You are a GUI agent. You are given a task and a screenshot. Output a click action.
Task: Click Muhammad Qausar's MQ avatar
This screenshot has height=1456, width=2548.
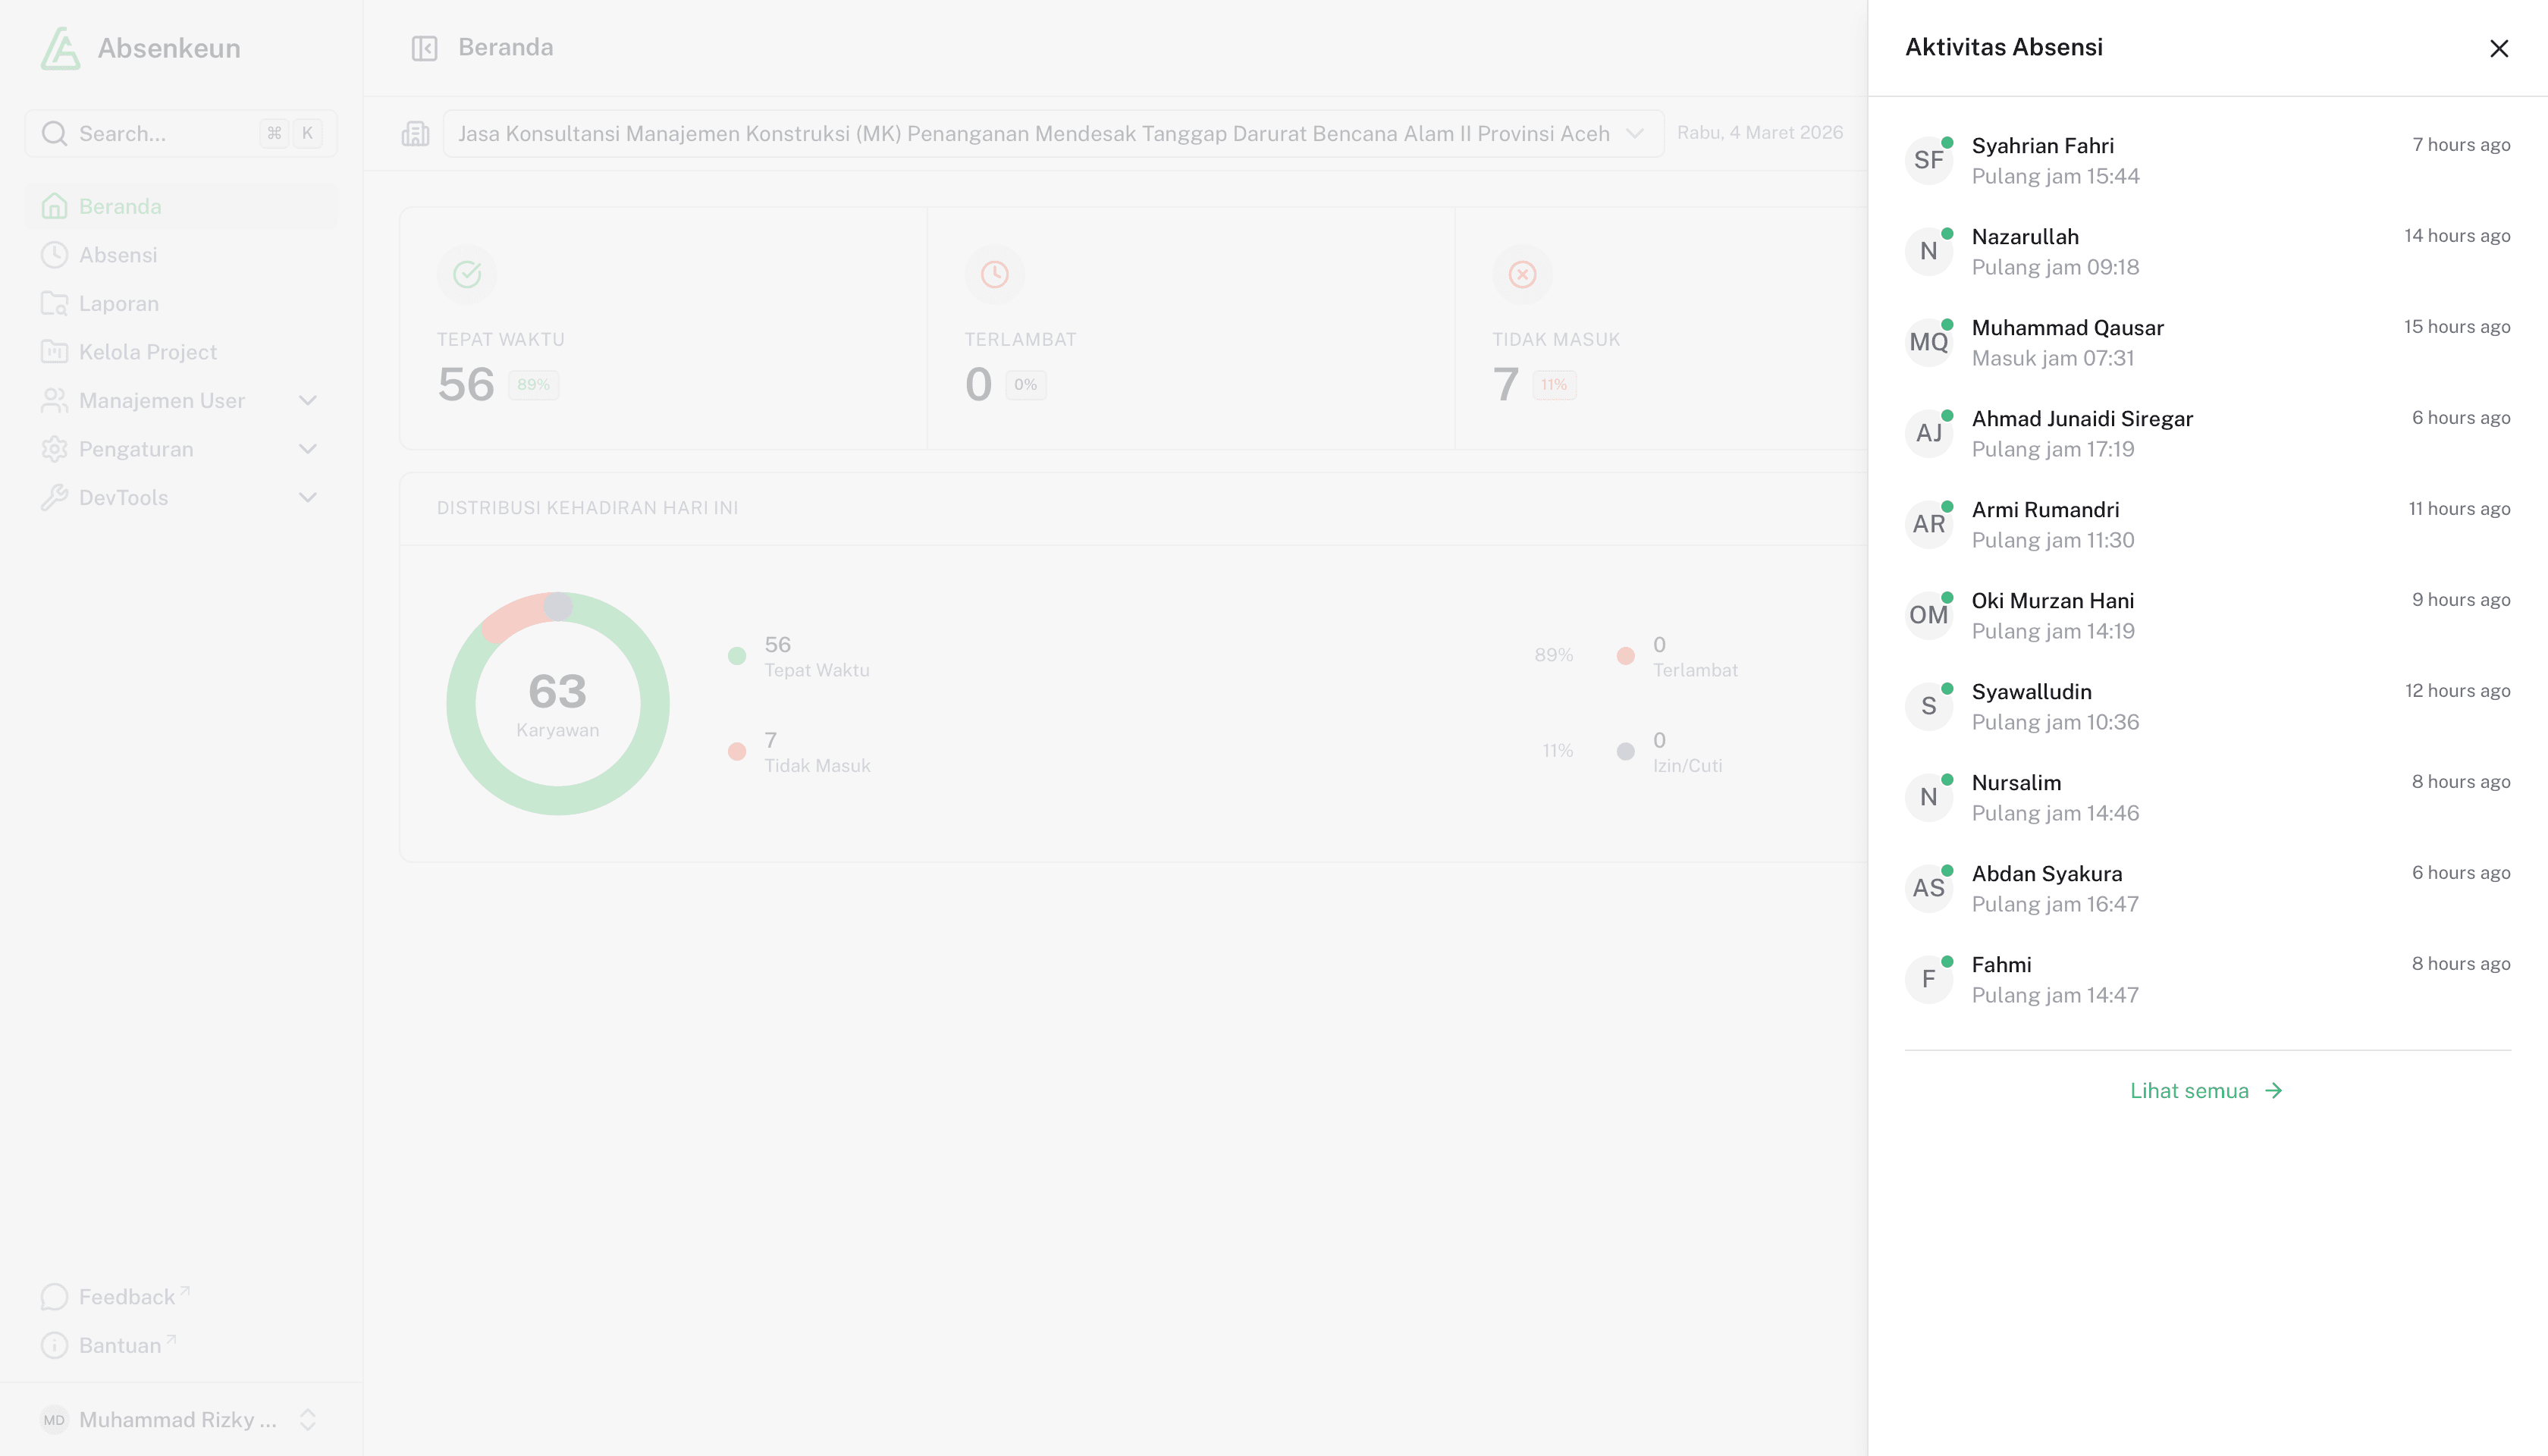coord(1928,342)
